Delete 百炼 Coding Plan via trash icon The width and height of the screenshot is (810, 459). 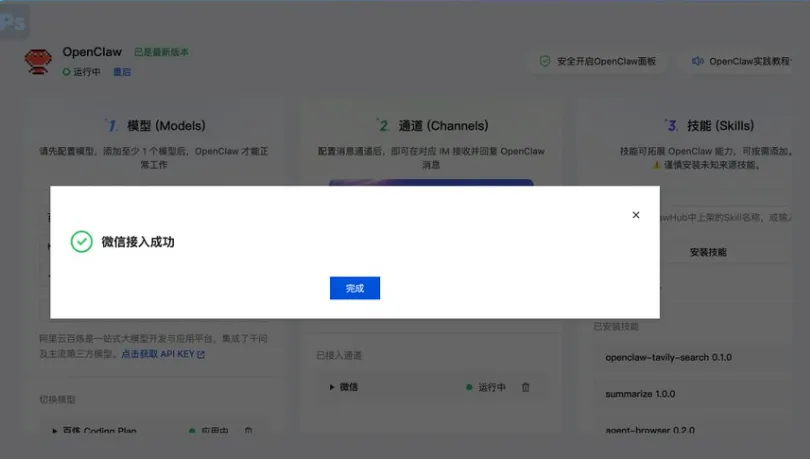tap(248, 431)
